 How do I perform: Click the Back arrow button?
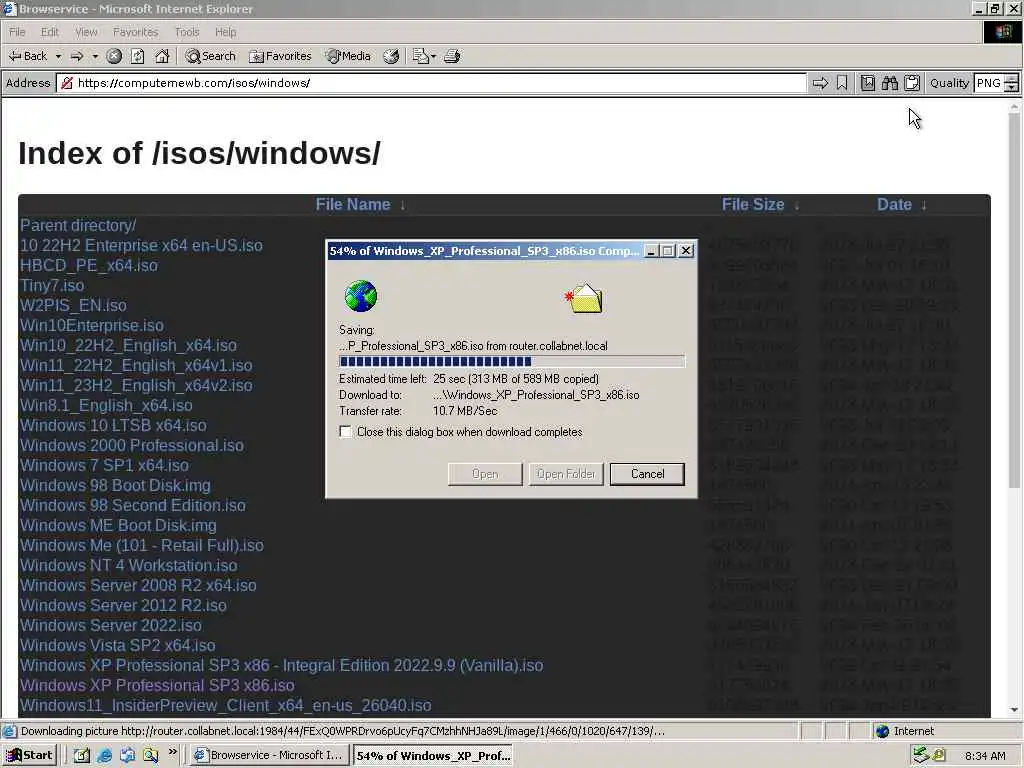[x=27, y=56]
